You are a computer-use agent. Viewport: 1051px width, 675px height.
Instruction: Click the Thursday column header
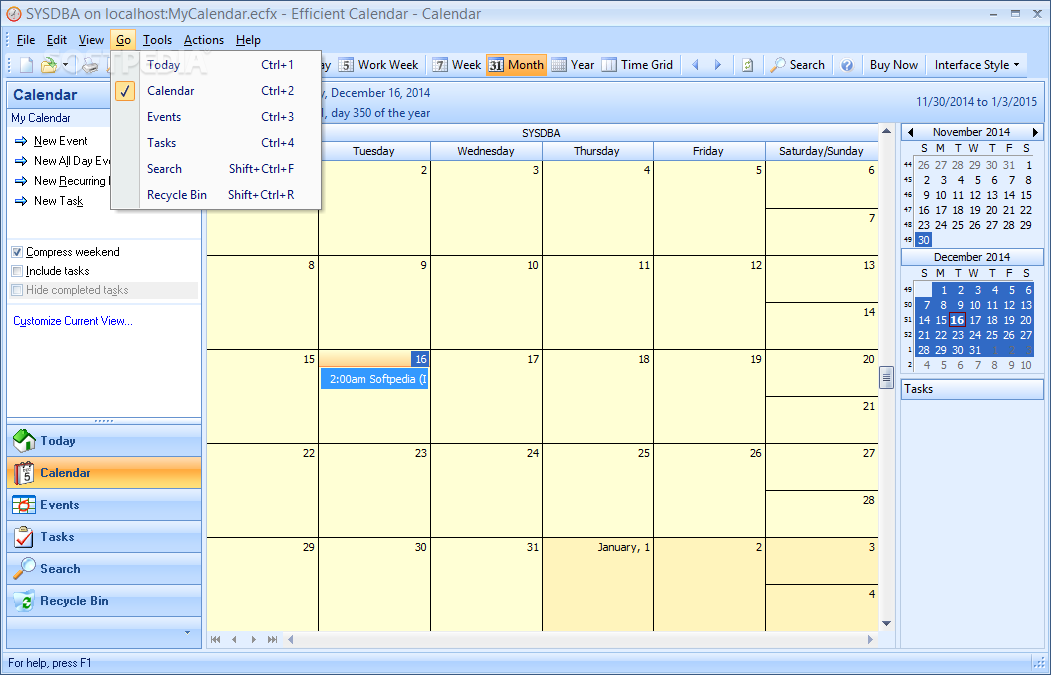coord(598,151)
